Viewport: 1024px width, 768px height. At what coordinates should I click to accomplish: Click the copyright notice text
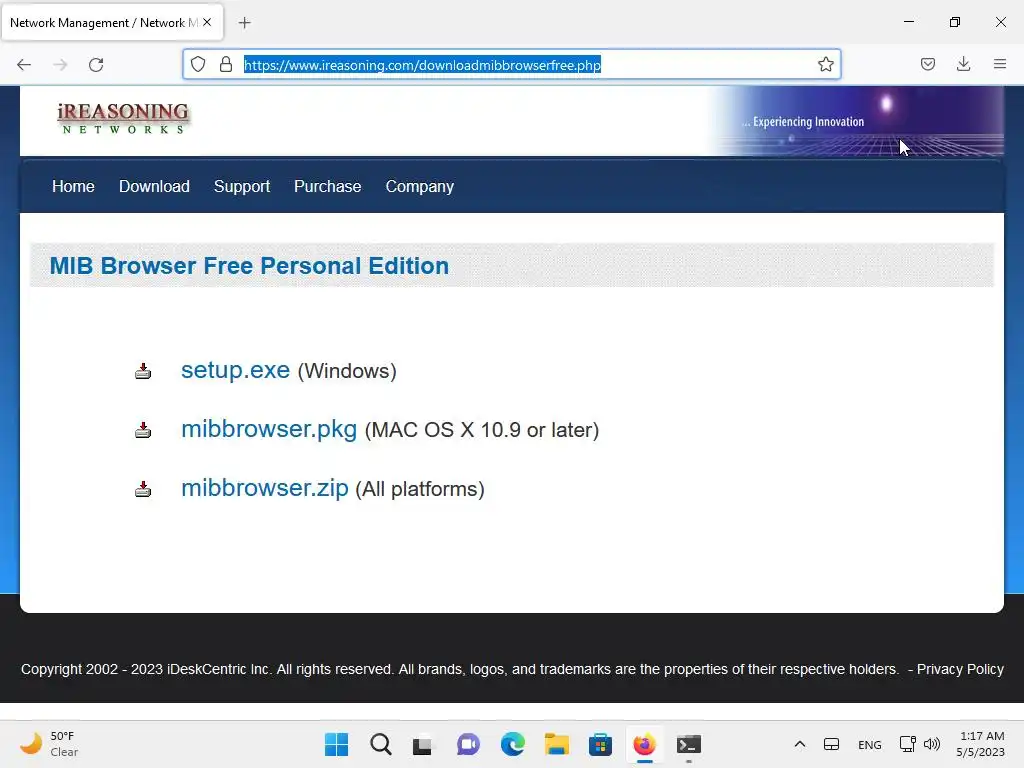point(460,669)
